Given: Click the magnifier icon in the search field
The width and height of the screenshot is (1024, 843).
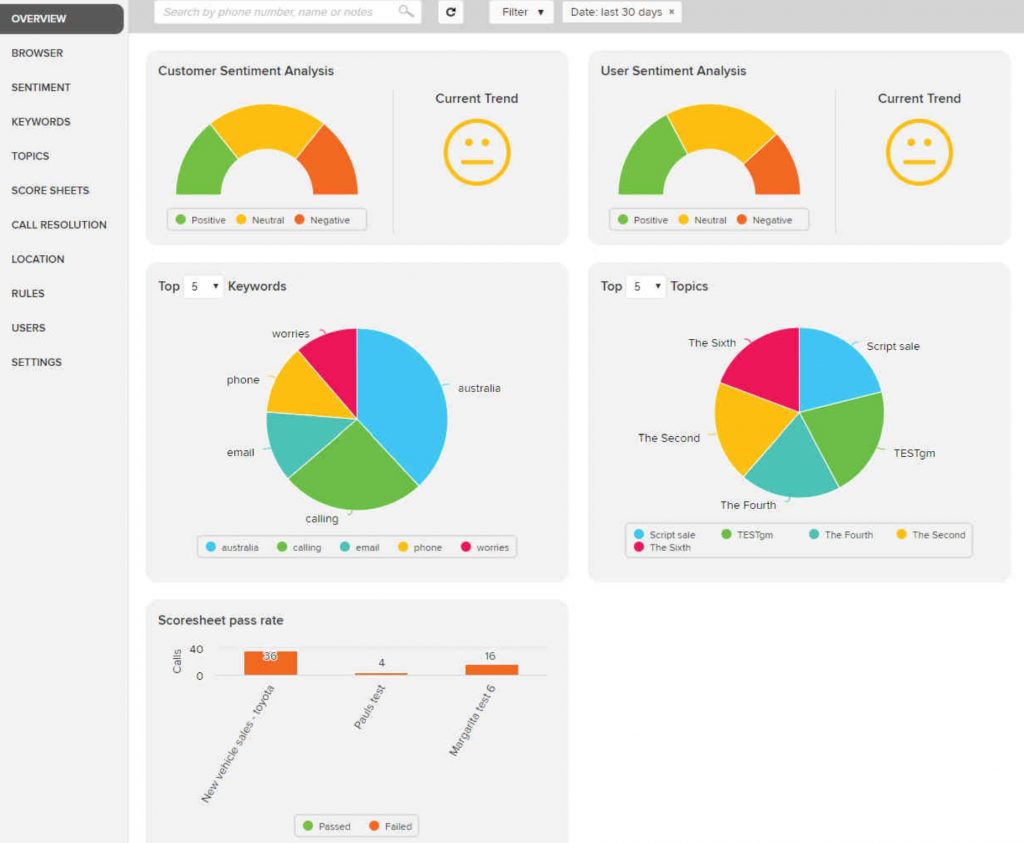Looking at the screenshot, I should pyautogui.click(x=405, y=13).
